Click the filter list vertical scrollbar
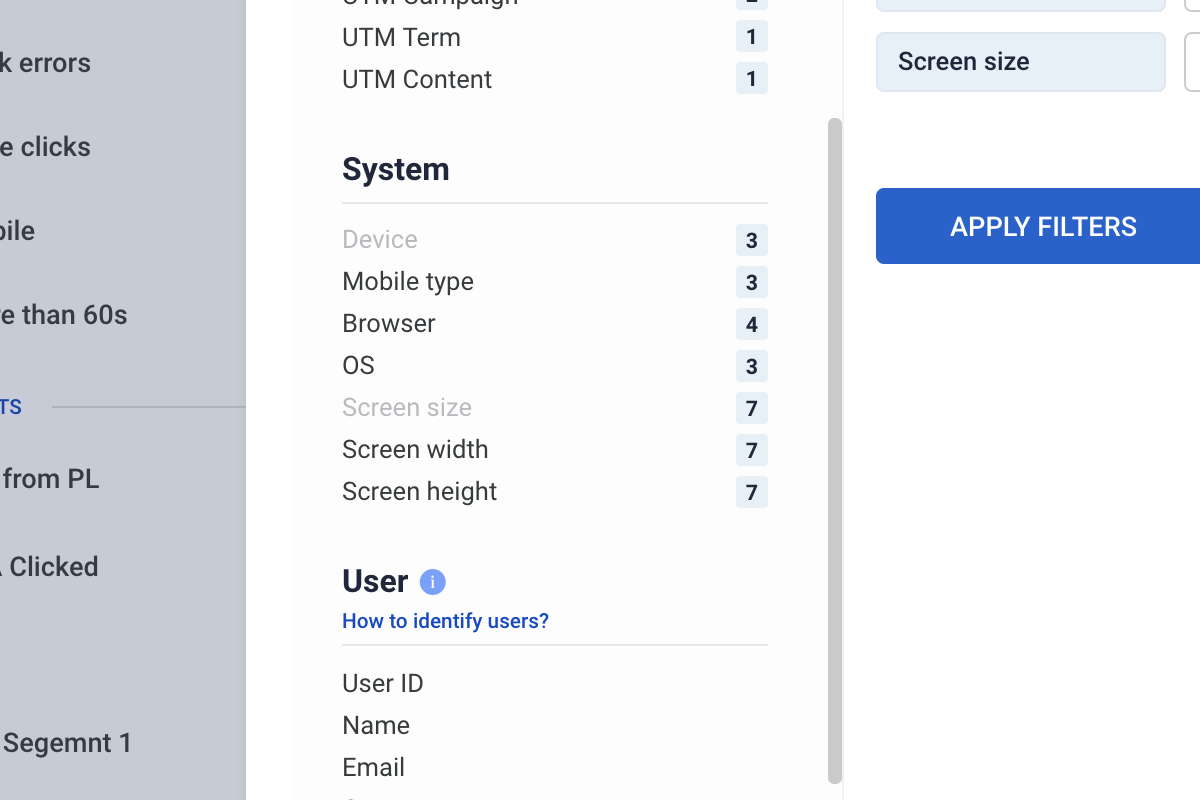1200x800 pixels. pos(835,450)
